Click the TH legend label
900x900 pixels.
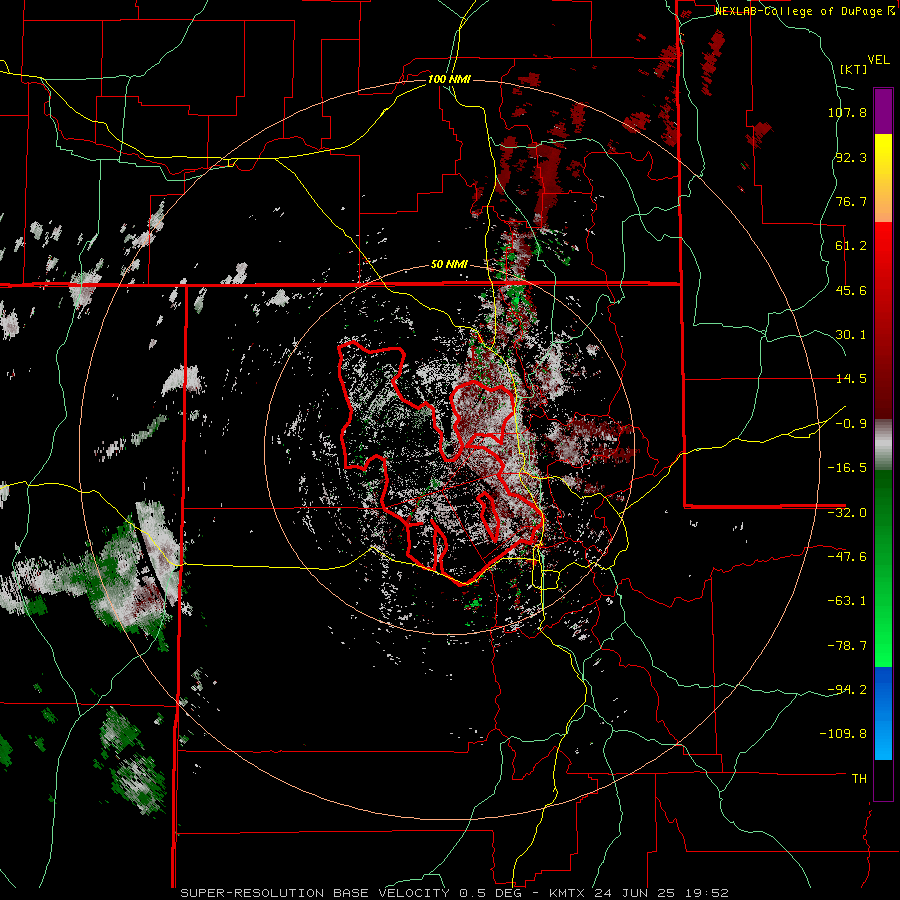tap(859, 778)
